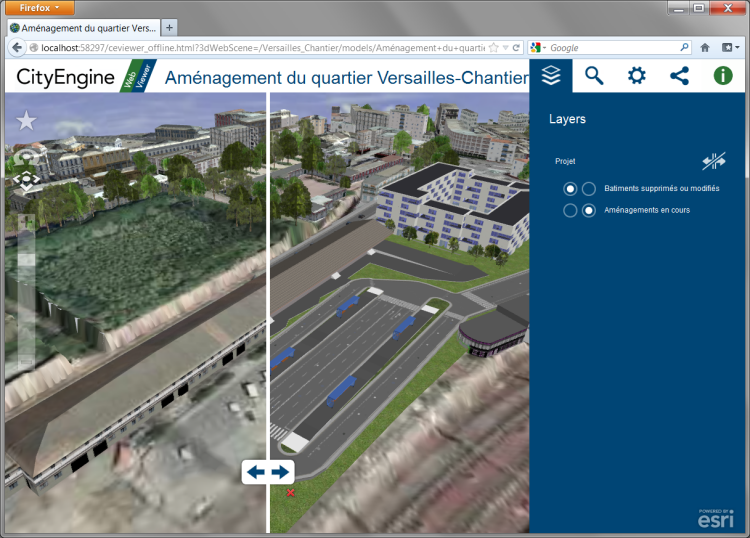
Task: Open the search engine selector dropdown
Action: (x=538, y=47)
